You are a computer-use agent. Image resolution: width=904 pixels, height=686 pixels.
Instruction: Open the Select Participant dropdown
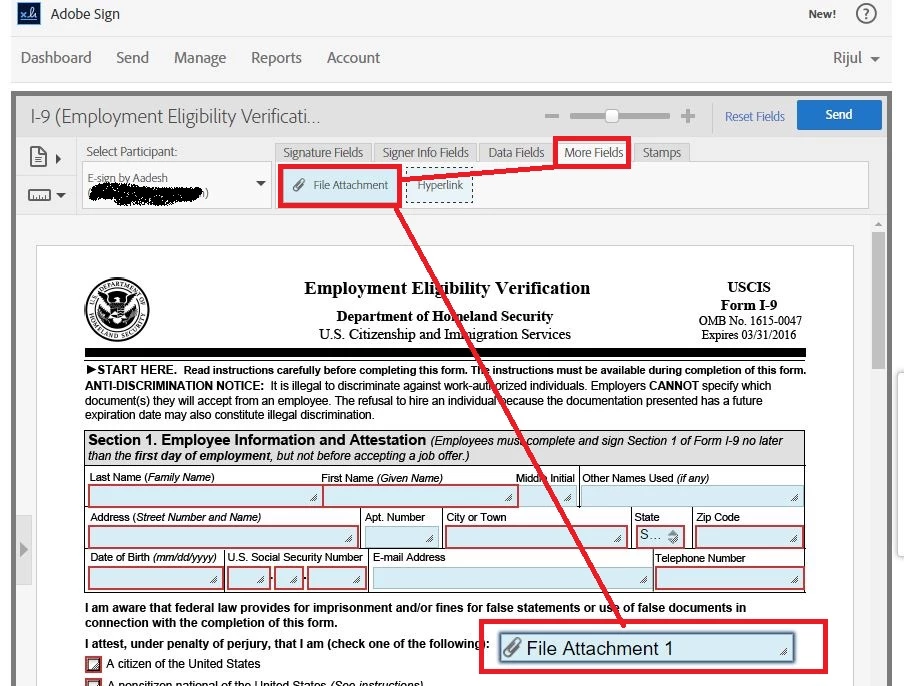click(x=176, y=185)
